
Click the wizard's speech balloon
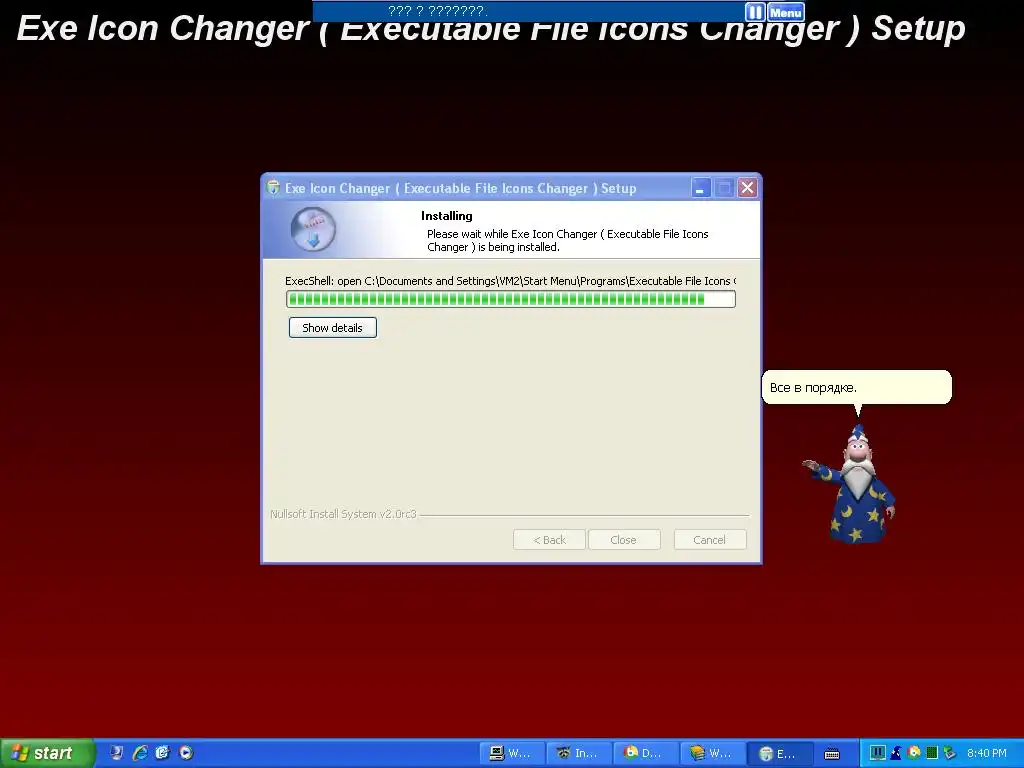point(857,387)
